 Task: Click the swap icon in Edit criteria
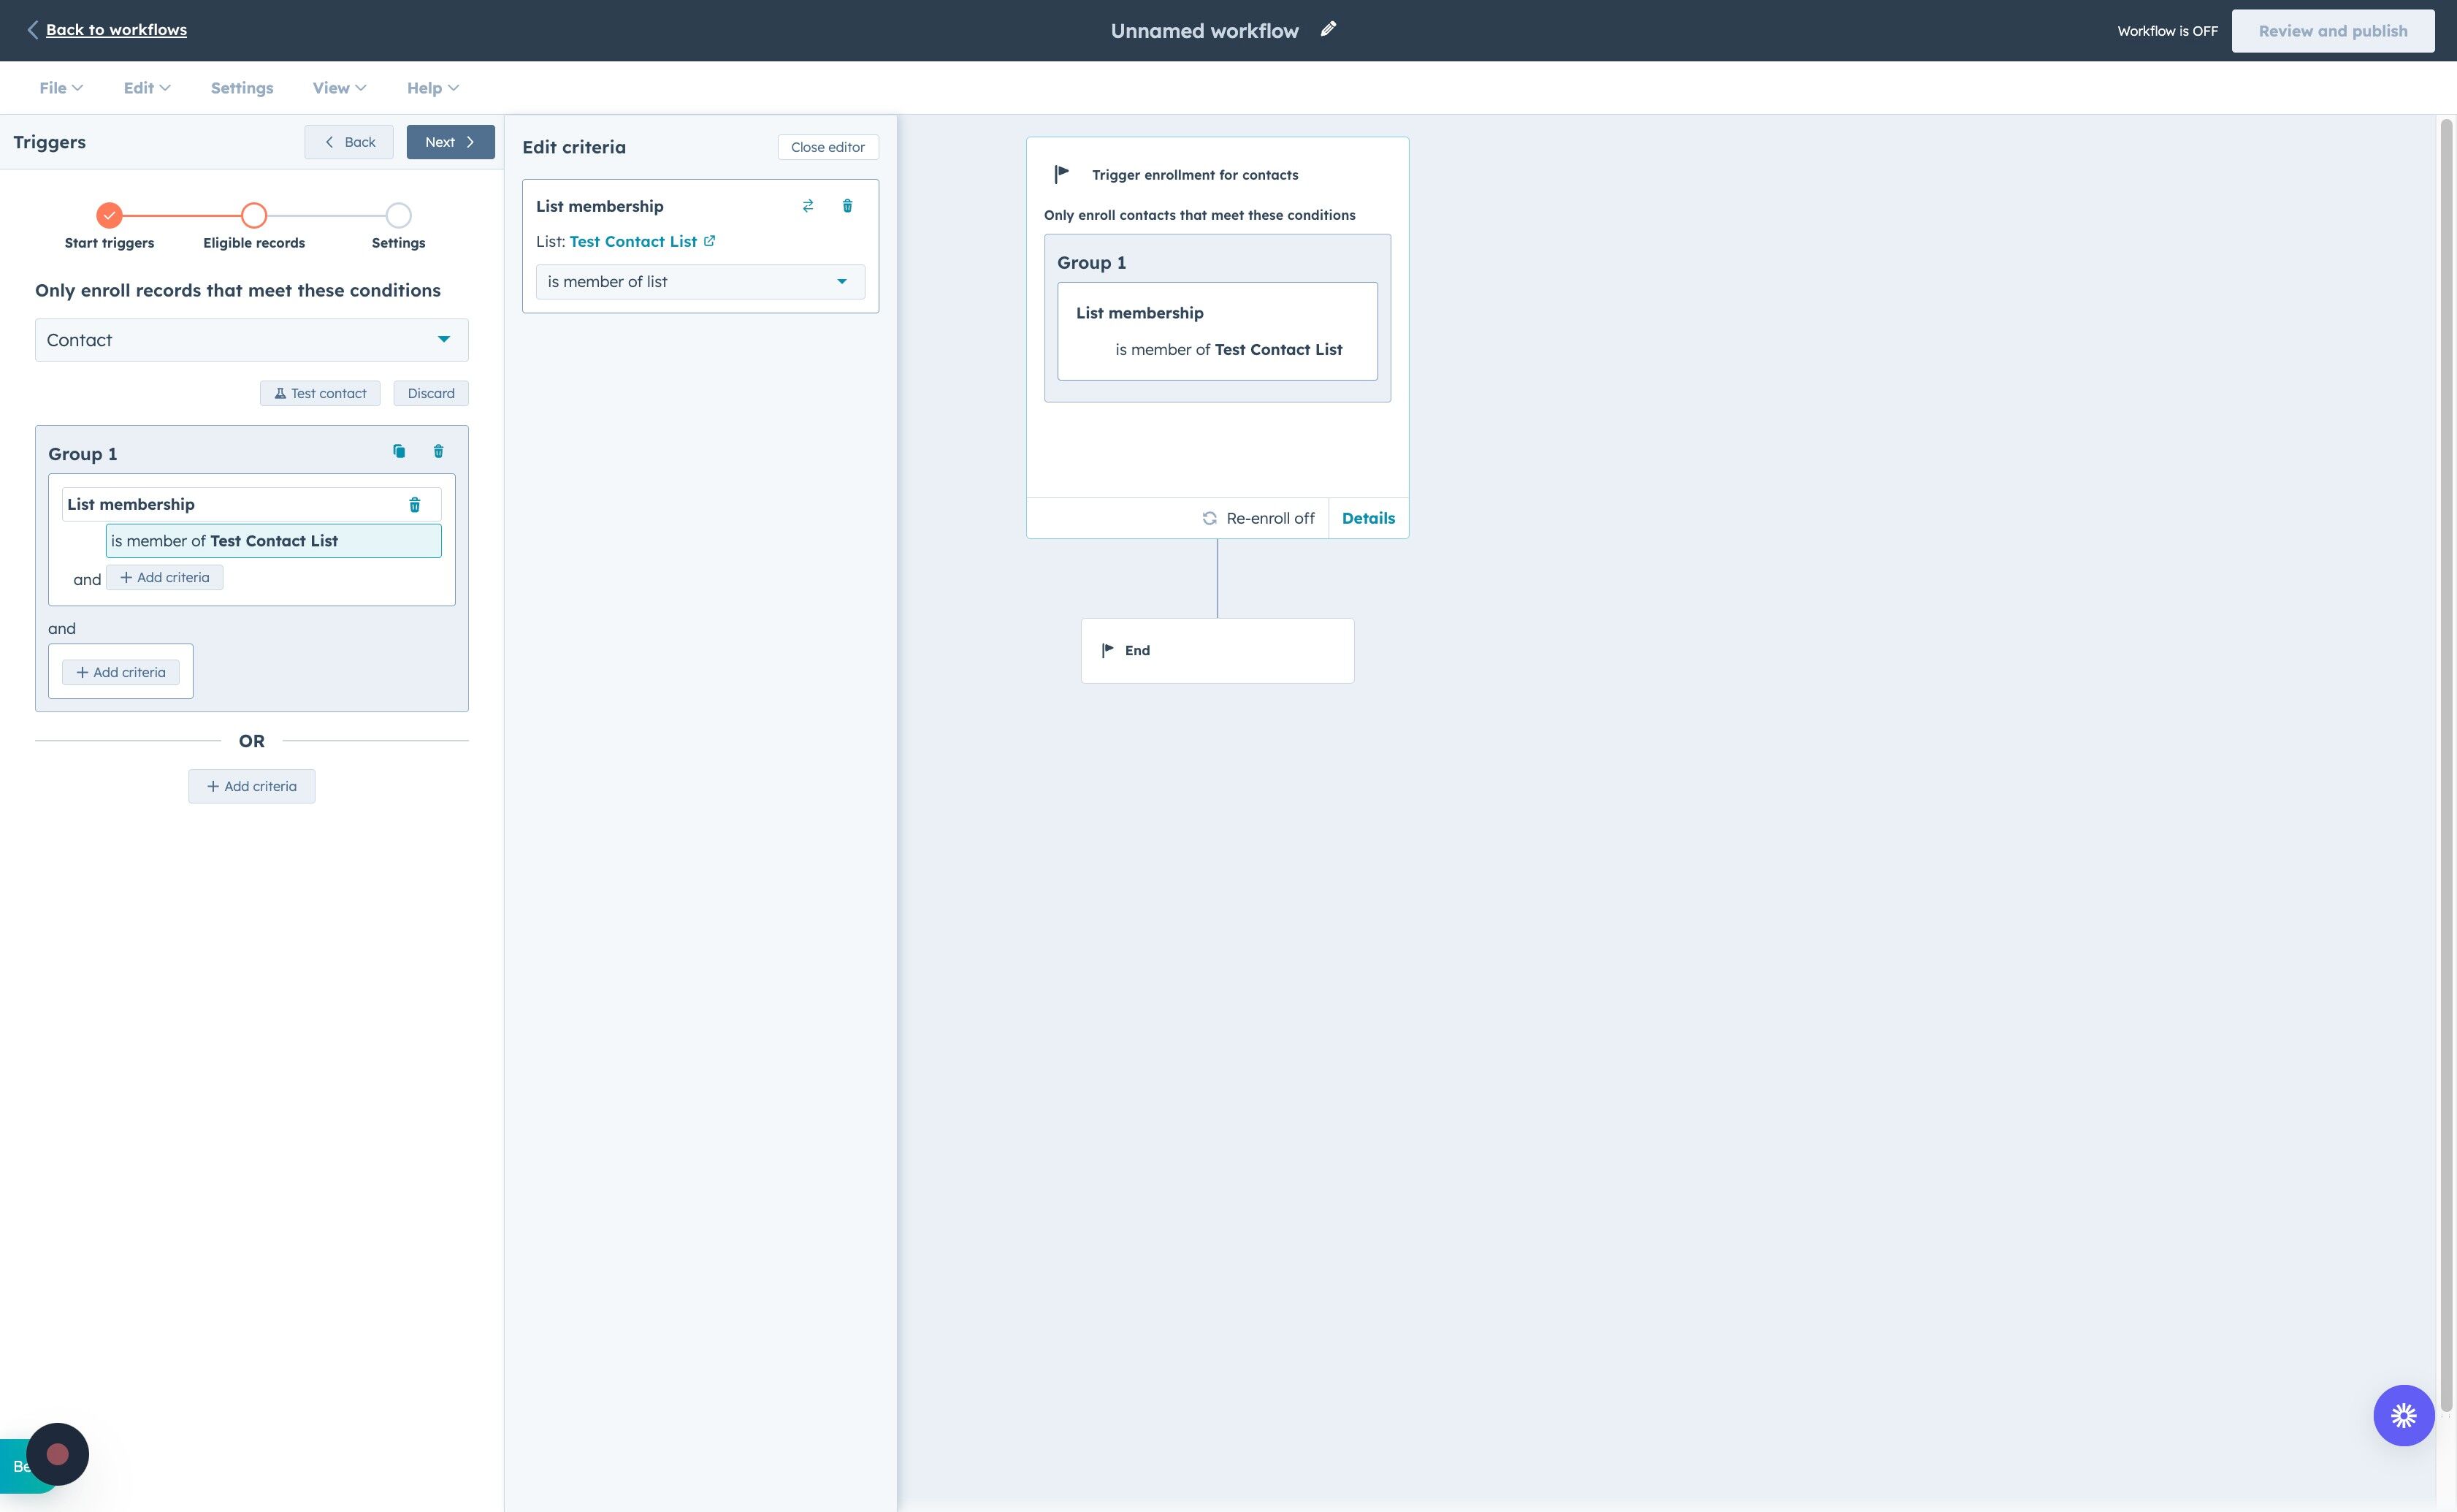pyautogui.click(x=808, y=206)
